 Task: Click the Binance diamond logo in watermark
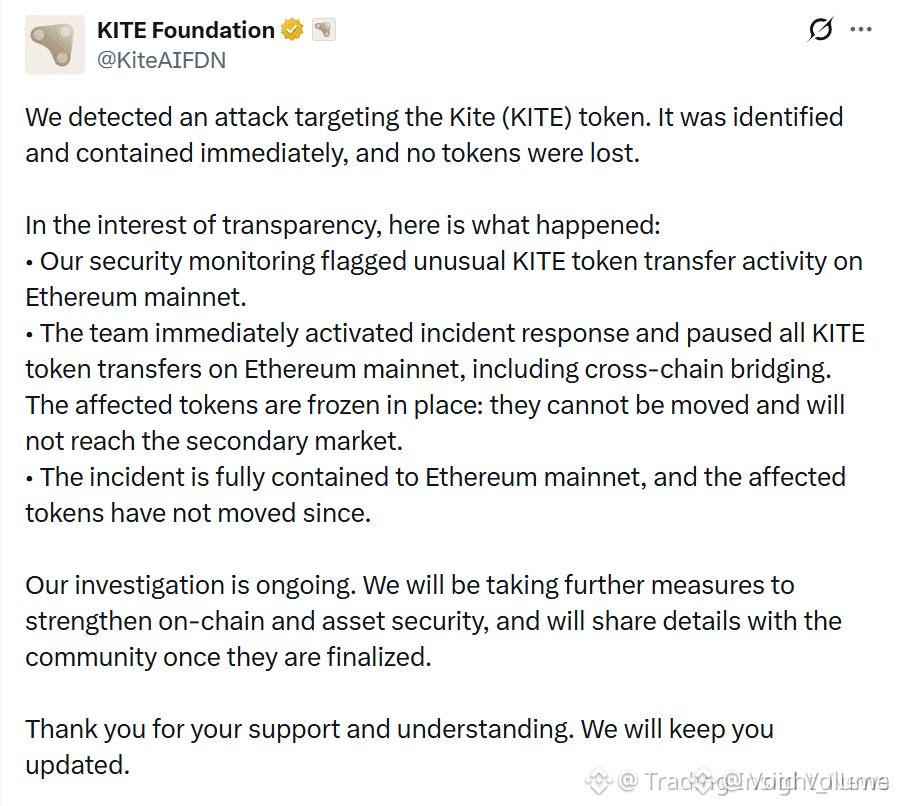(x=598, y=781)
